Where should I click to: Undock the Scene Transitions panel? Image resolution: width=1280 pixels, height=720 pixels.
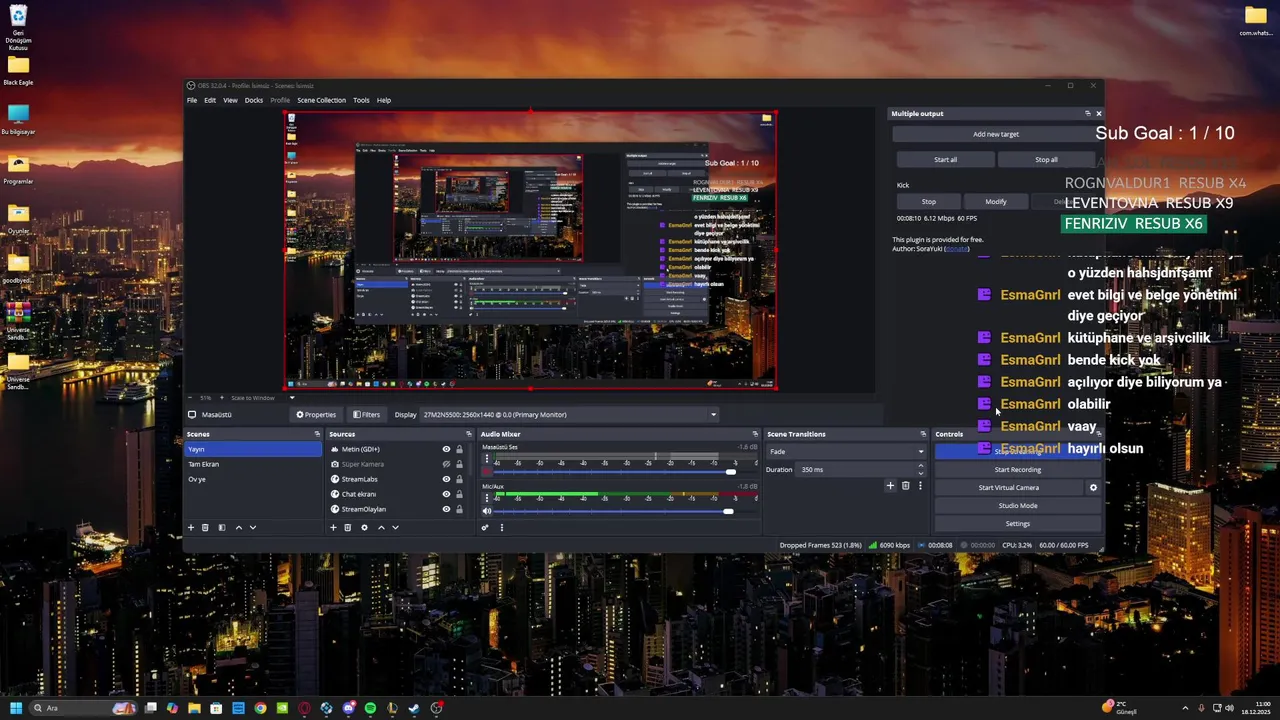923,434
